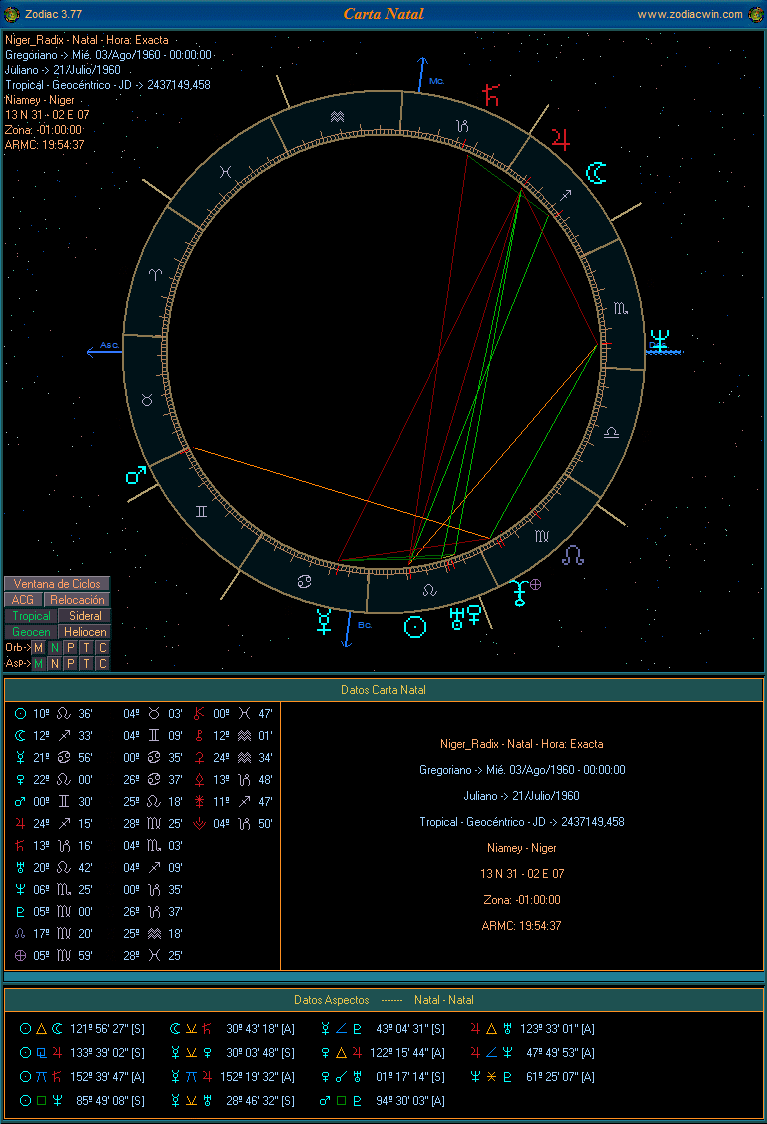767x1124 pixels.
Task: Toggle the Orb T option
Action: pos(86,647)
